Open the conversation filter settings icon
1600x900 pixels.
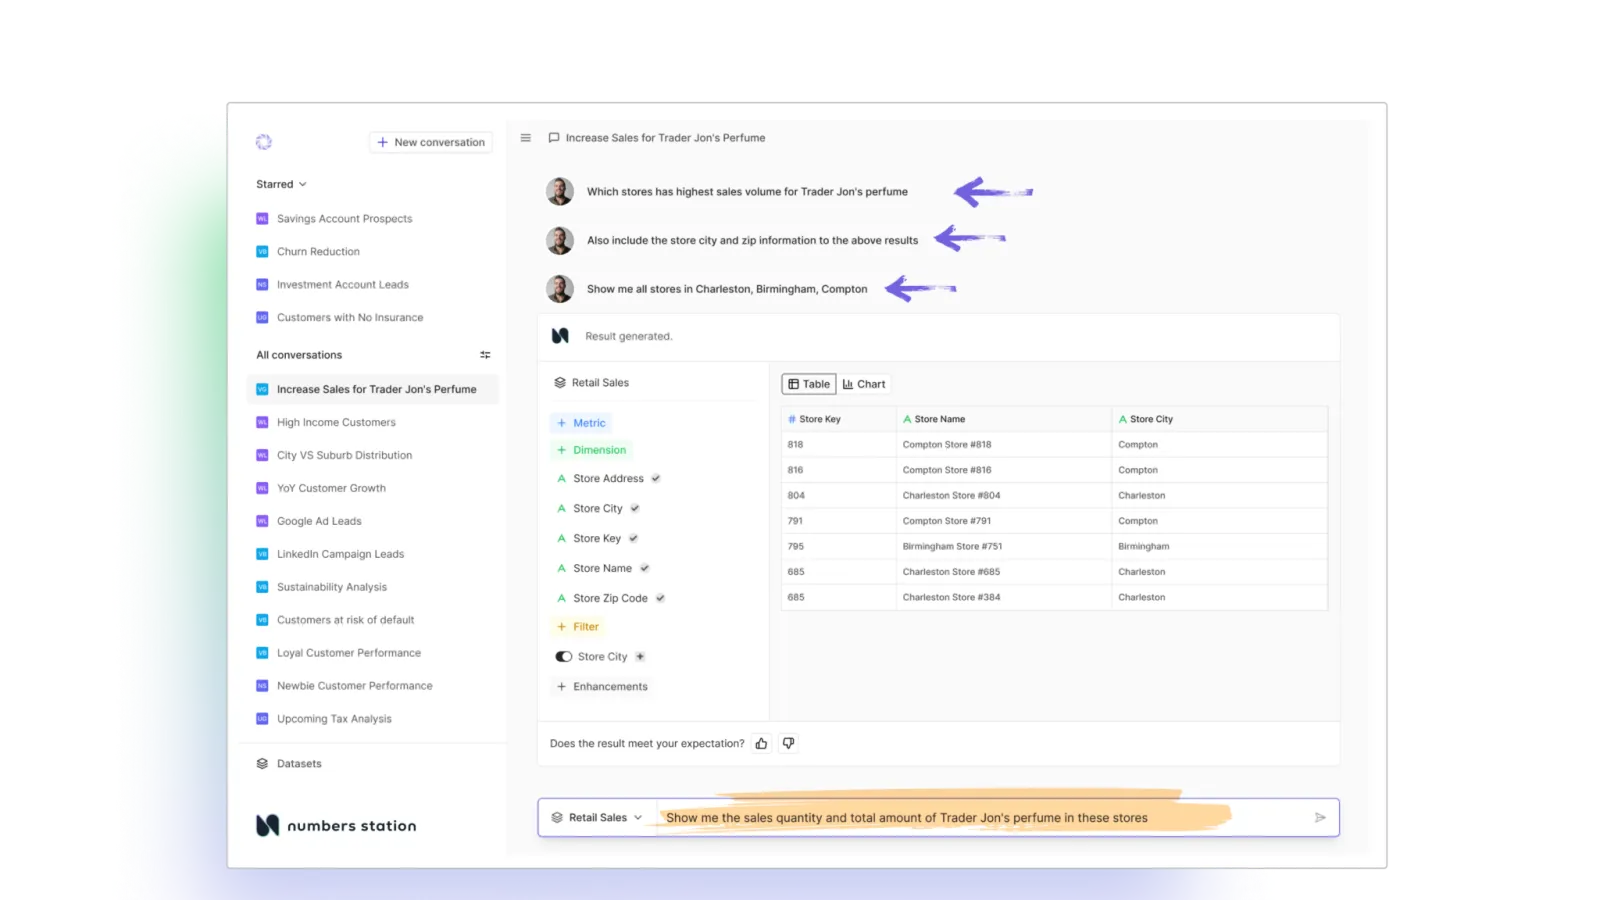[485, 355]
